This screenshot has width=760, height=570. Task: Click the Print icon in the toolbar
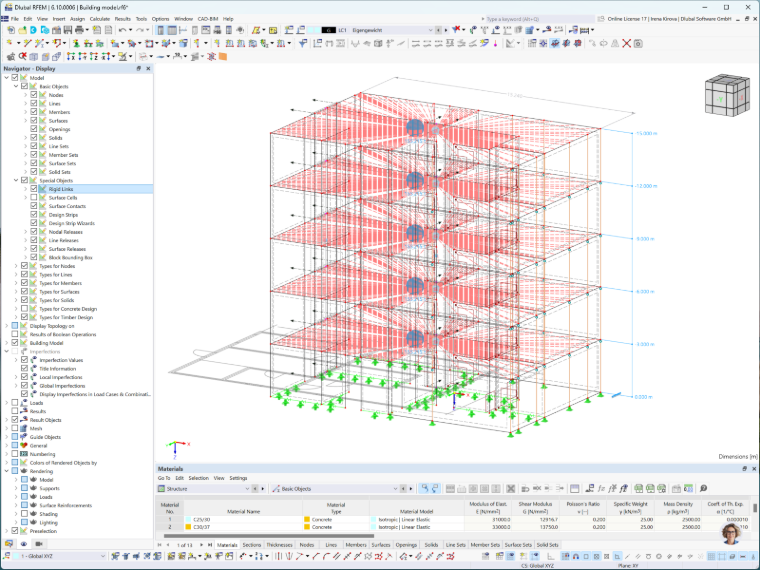[79, 30]
